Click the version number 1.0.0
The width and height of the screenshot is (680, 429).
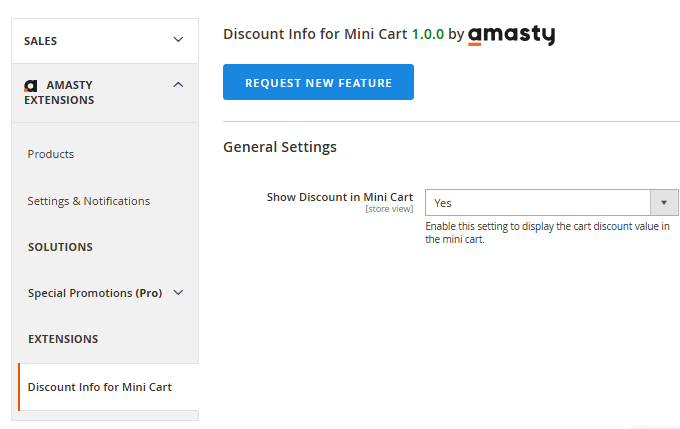tap(428, 34)
